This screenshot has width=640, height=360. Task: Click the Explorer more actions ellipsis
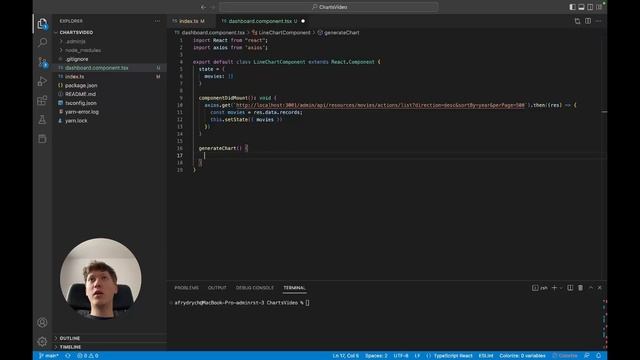[157, 21]
